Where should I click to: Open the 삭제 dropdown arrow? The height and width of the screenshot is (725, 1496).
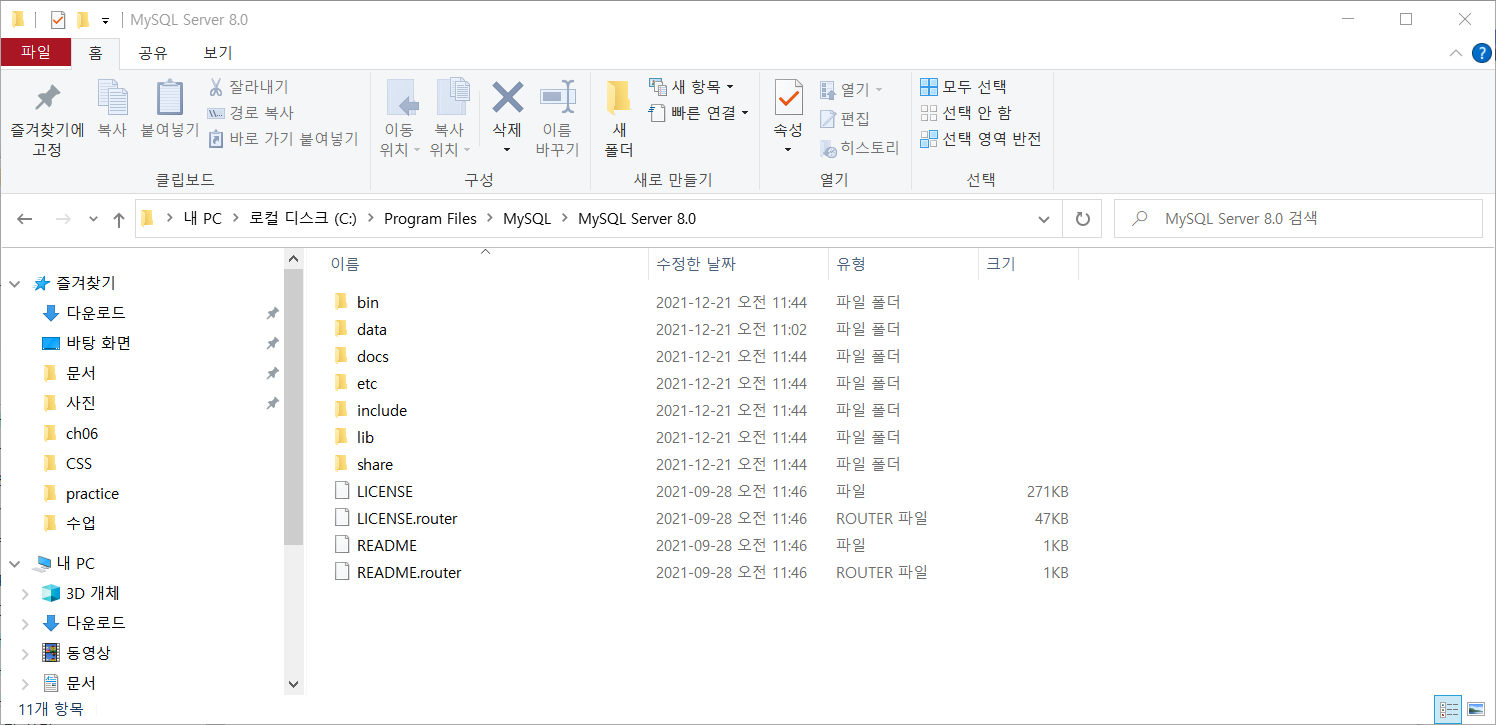pyautogui.click(x=507, y=149)
